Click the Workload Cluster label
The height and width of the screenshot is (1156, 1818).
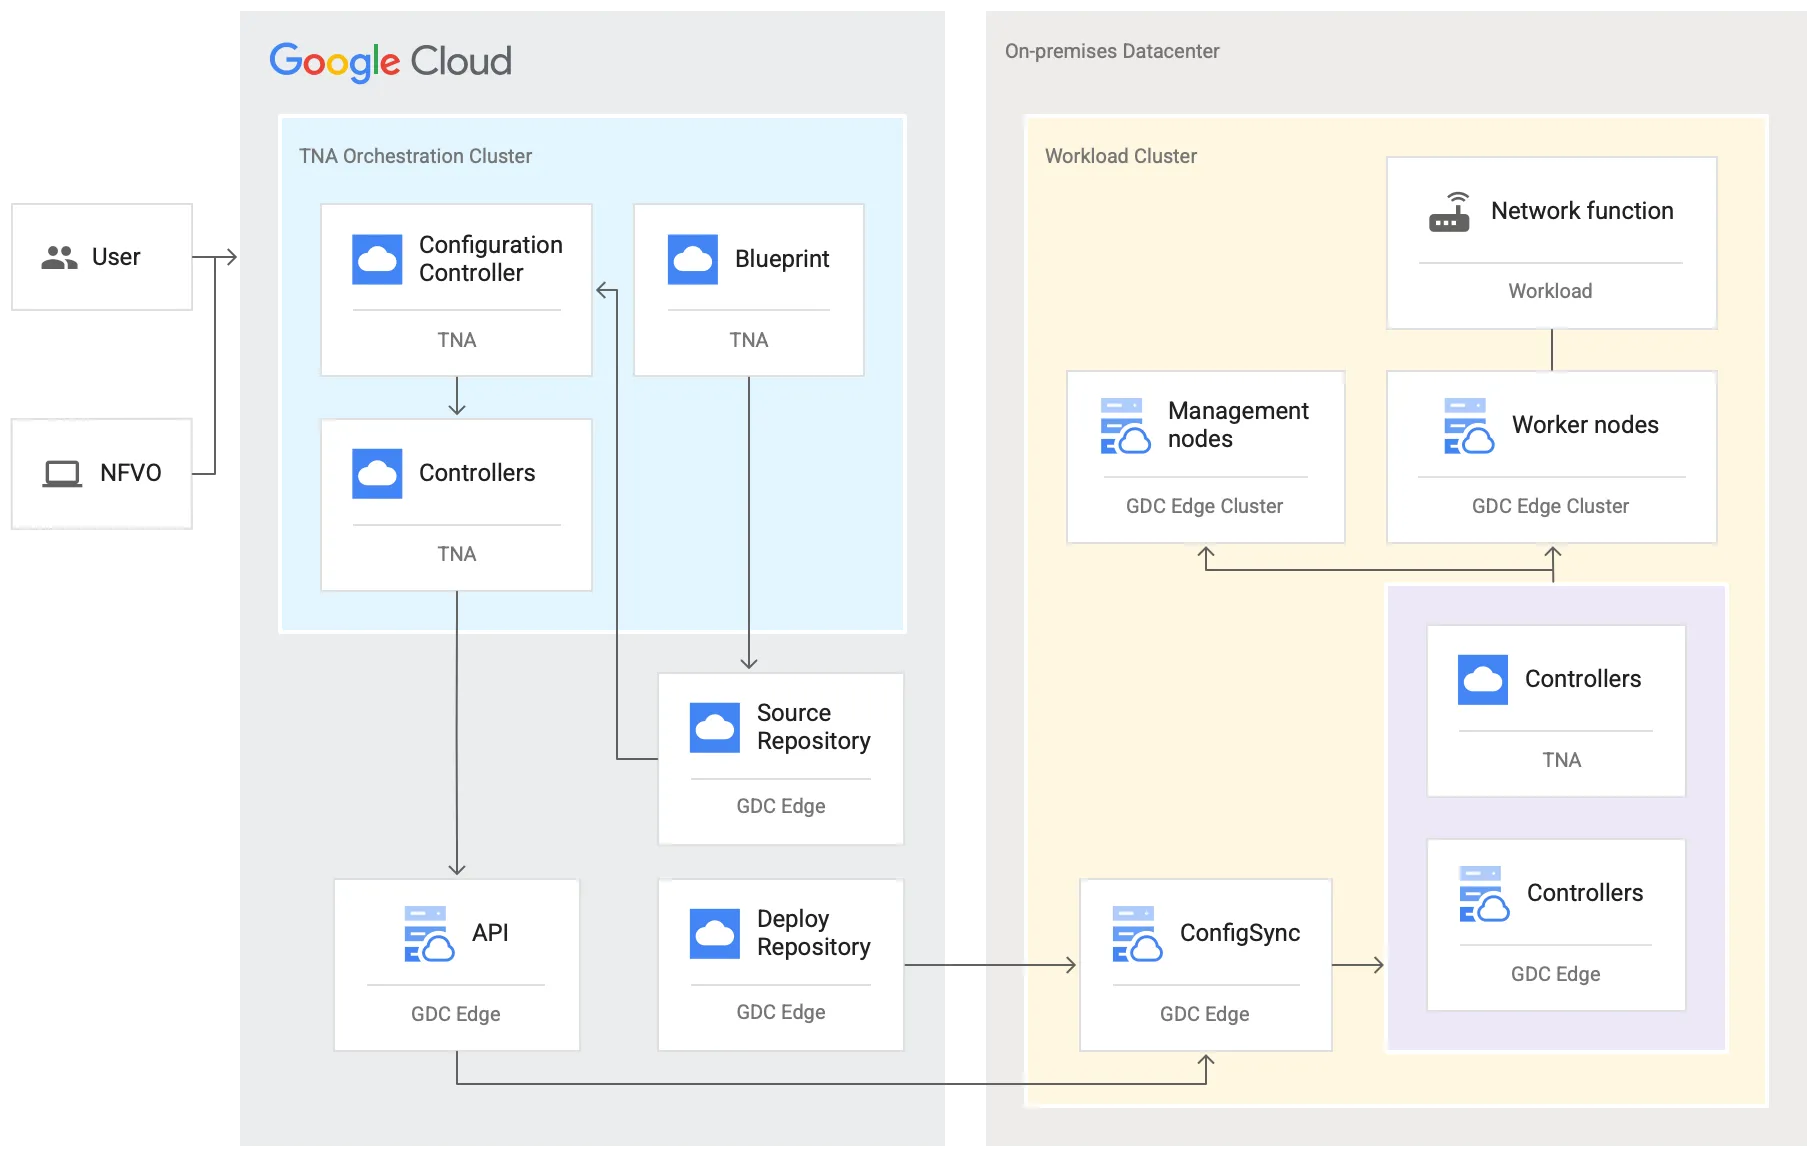pyautogui.click(x=1120, y=156)
